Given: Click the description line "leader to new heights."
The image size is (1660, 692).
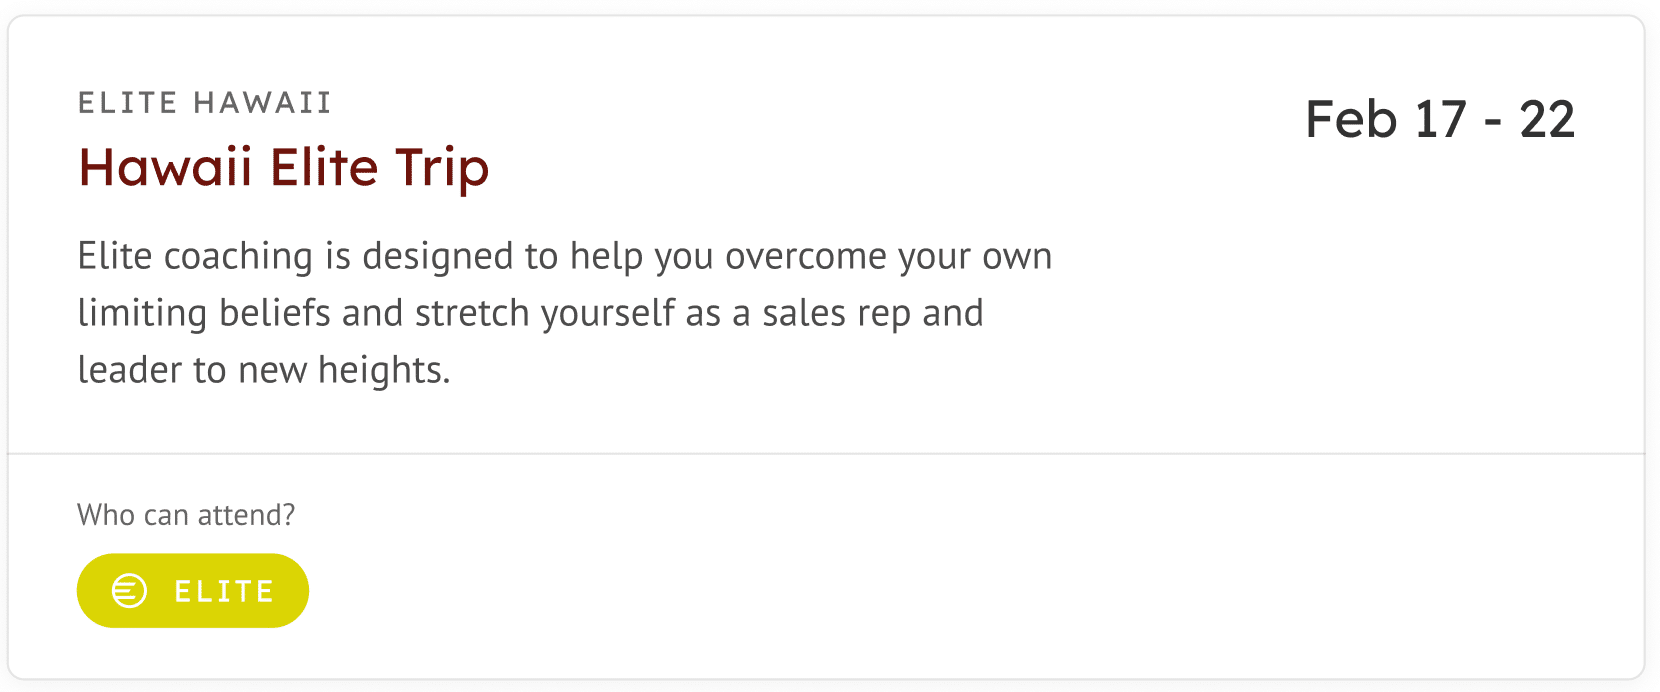Looking at the screenshot, I should coord(264,371).
